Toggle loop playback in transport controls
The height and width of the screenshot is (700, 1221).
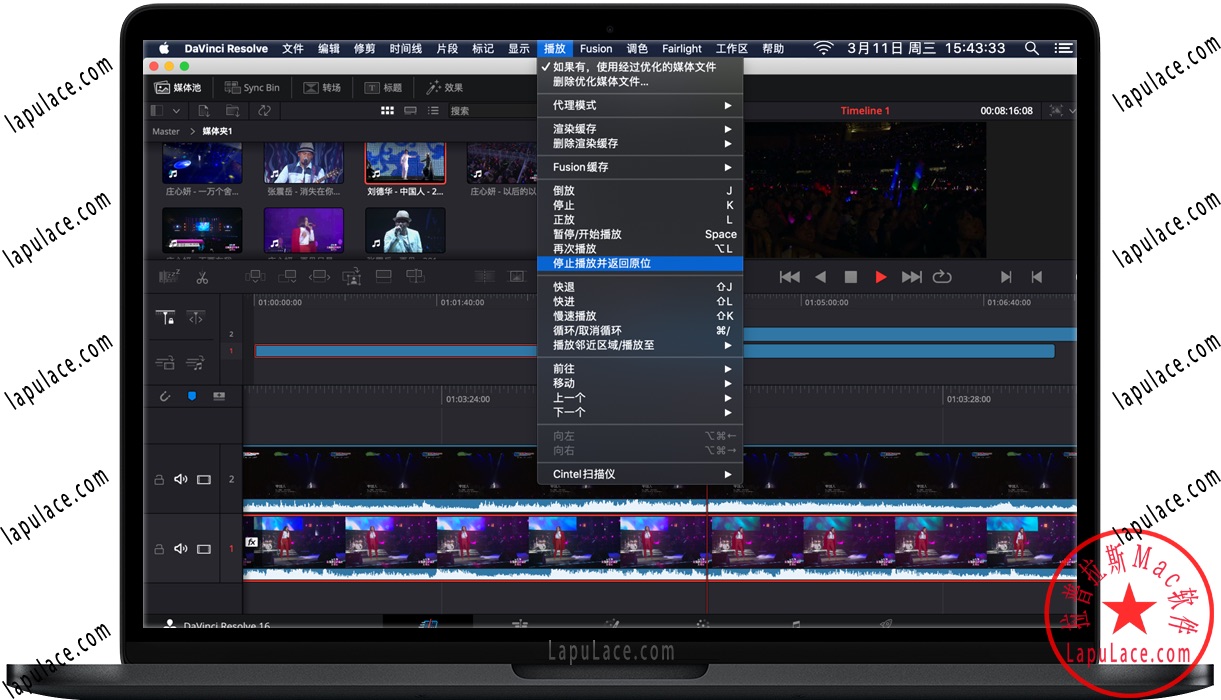pyautogui.click(x=942, y=277)
